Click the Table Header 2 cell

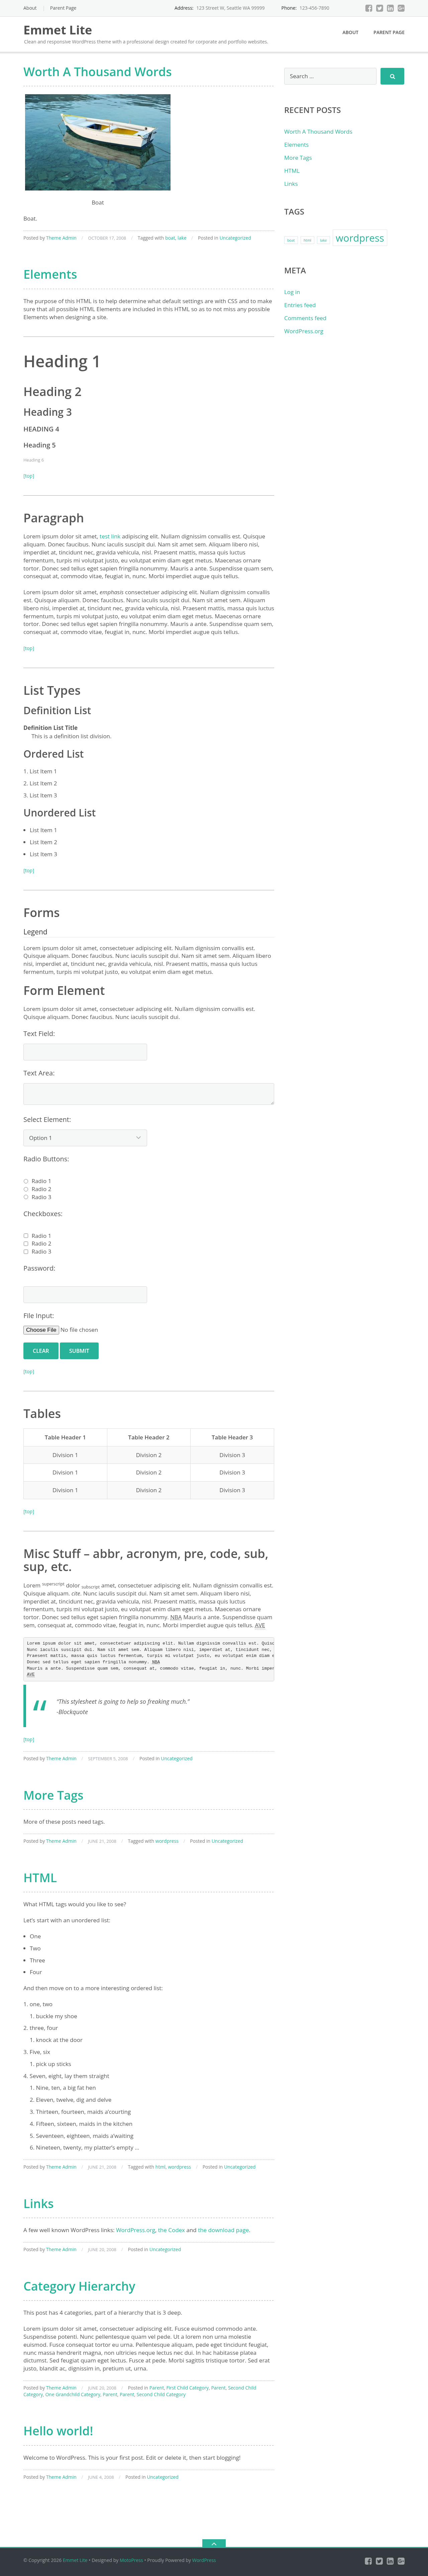[x=149, y=1437]
